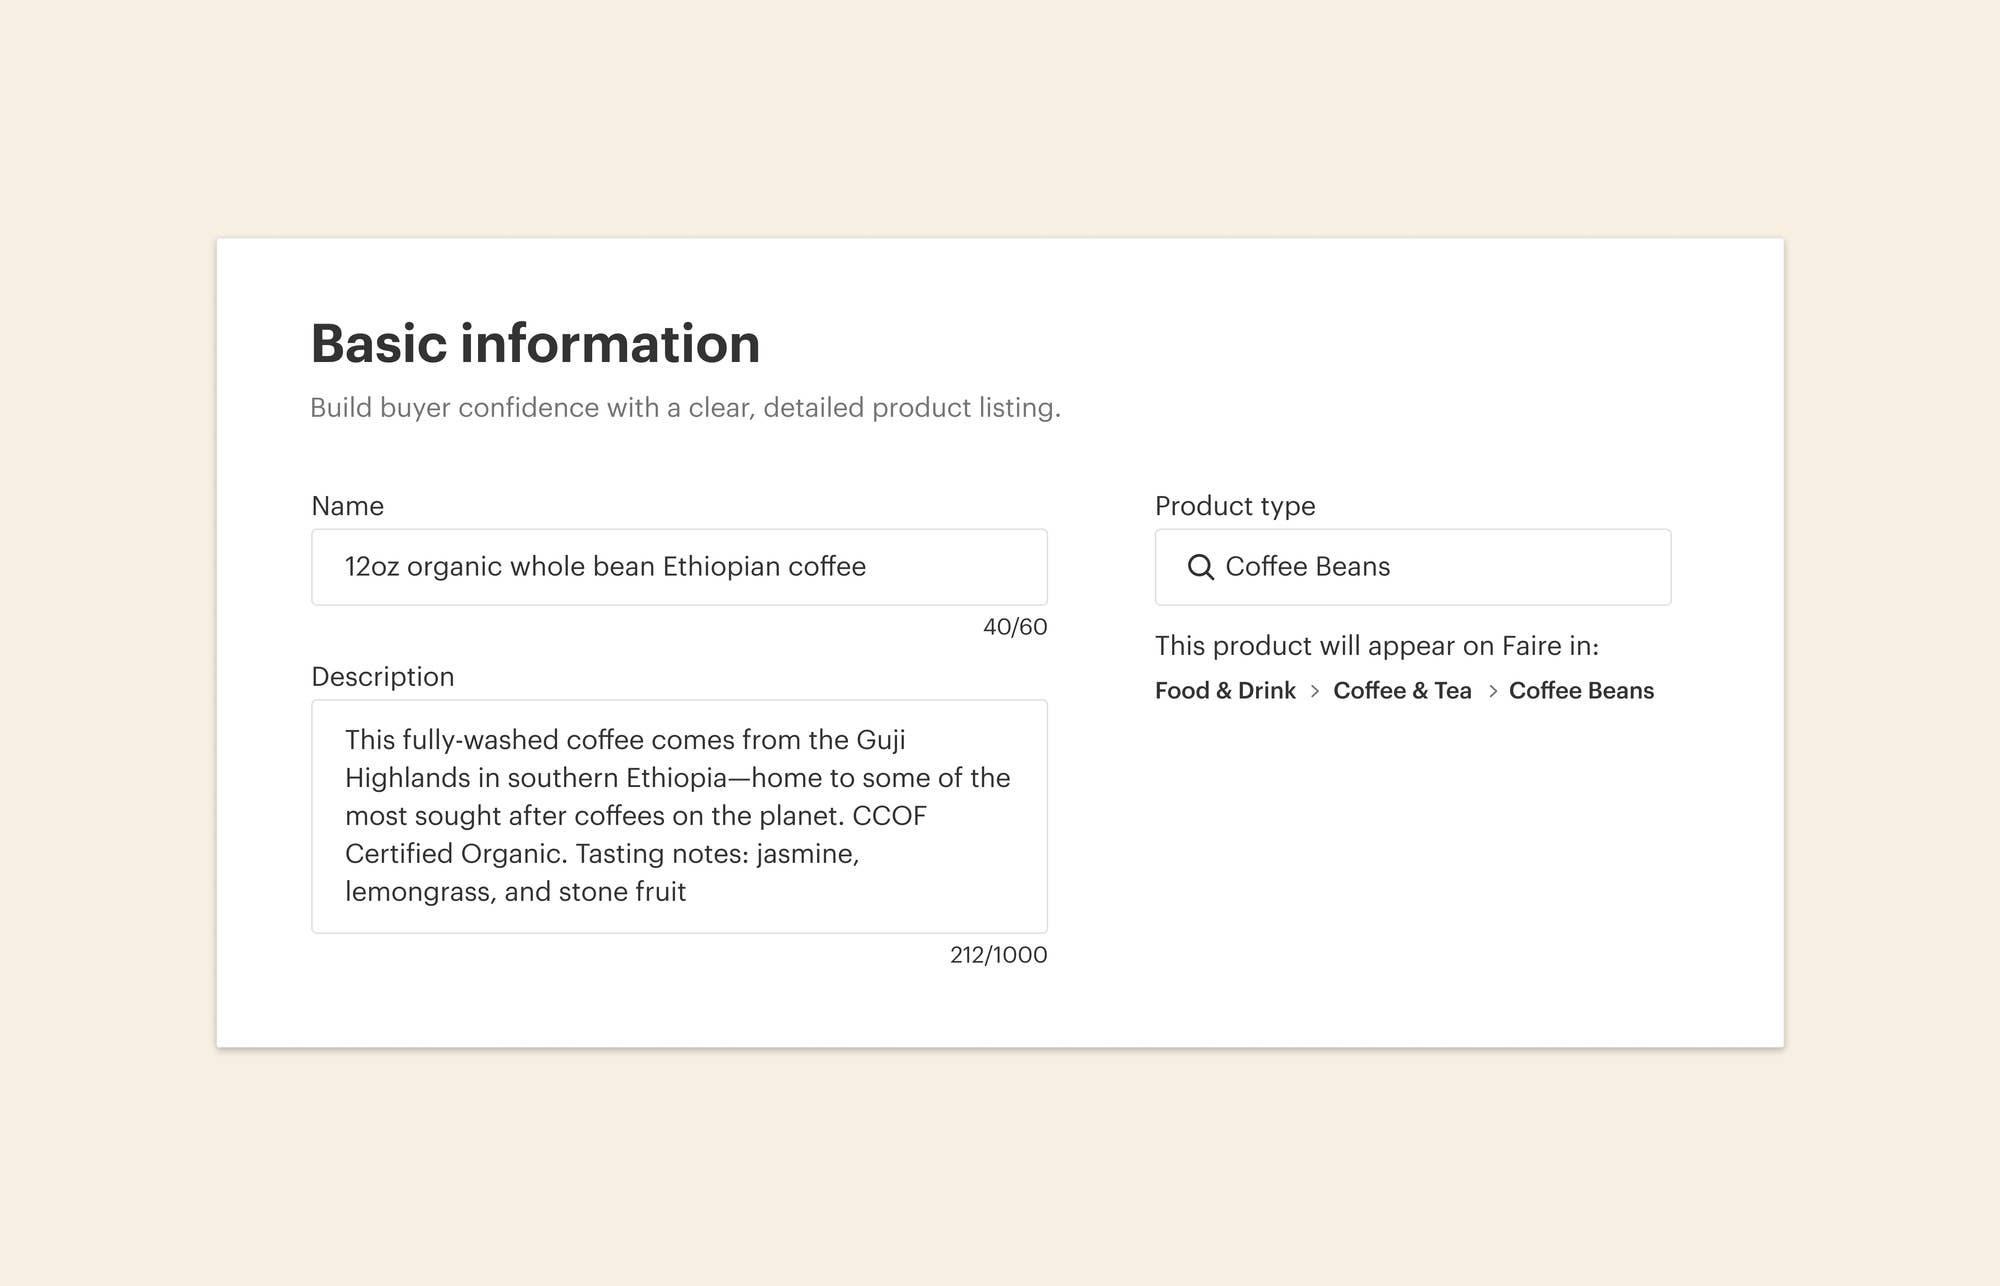Click the 40/60 name character counter
The height and width of the screenshot is (1286, 2000).
point(1015,627)
